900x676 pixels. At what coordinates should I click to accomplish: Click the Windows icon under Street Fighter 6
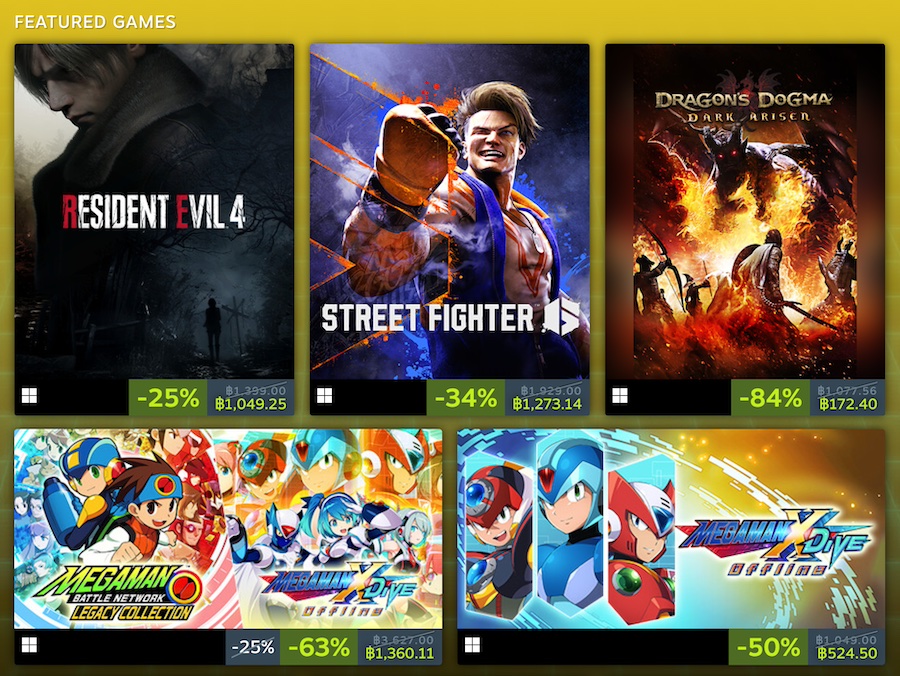(x=324, y=395)
